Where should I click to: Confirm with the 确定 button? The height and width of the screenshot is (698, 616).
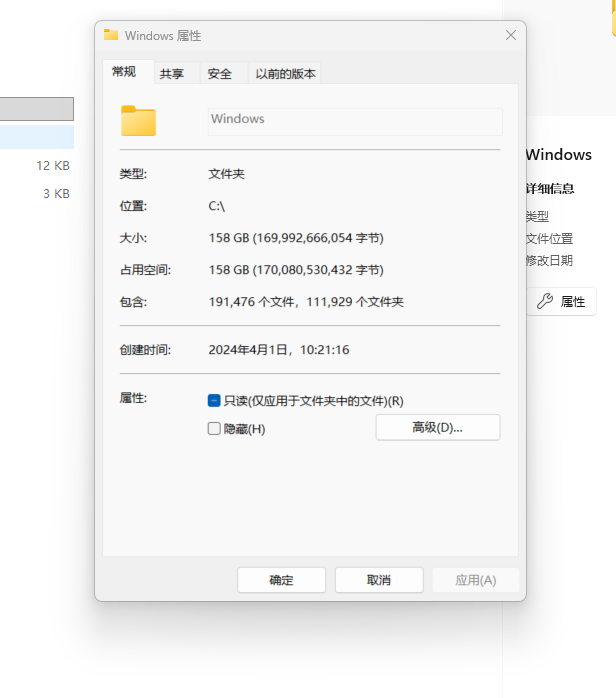281,580
